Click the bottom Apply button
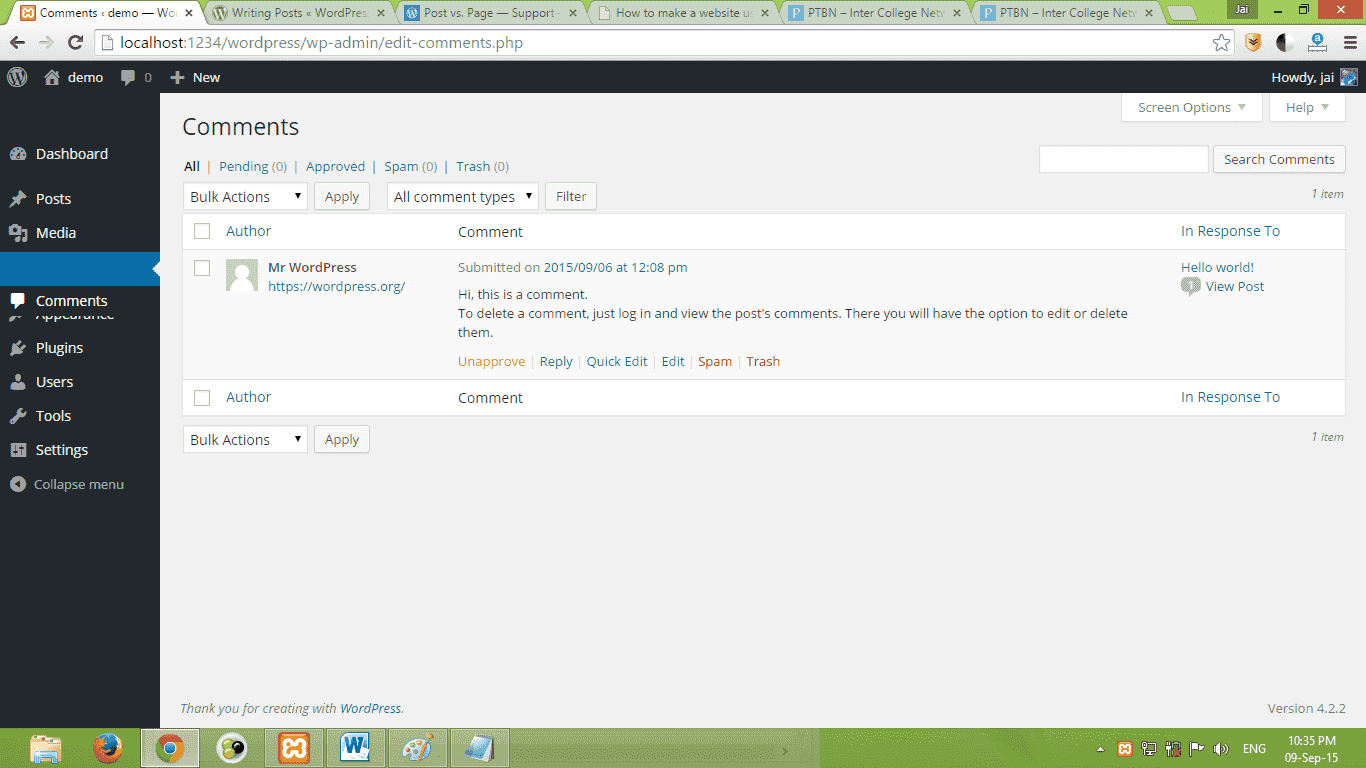1366x768 pixels. point(342,439)
